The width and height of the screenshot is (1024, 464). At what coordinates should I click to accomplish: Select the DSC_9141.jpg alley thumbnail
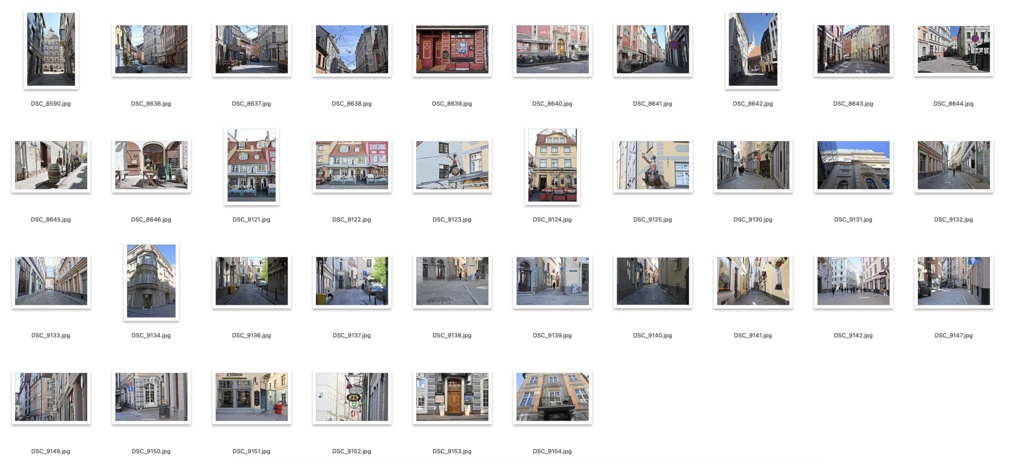752,281
